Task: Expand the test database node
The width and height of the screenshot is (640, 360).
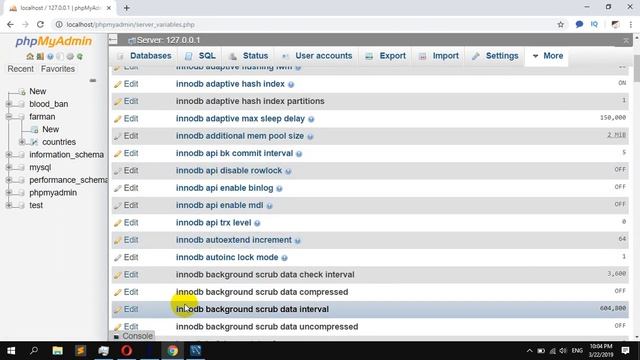Action: 9,205
